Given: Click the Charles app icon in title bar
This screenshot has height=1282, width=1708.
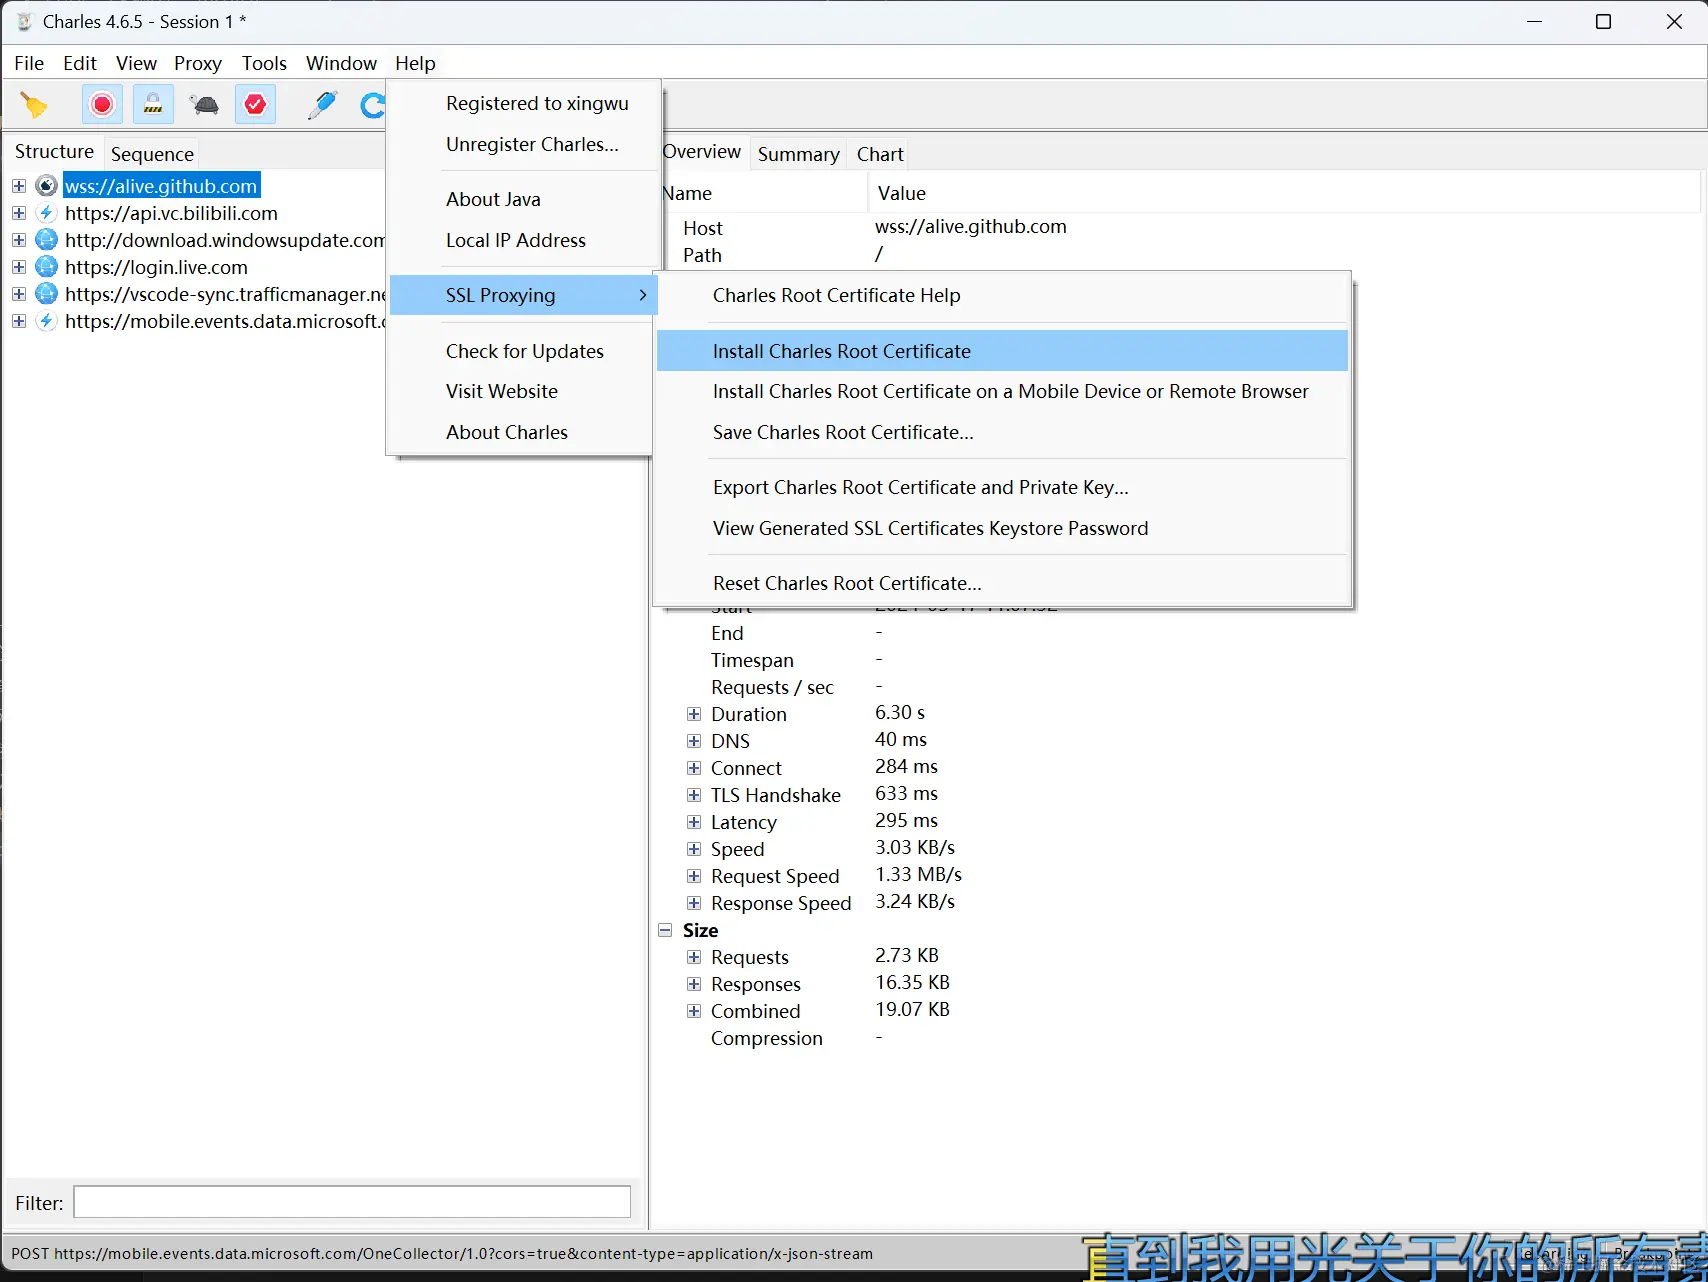Looking at the screenshot, I should pyautogui.click(x=24, y=22).
